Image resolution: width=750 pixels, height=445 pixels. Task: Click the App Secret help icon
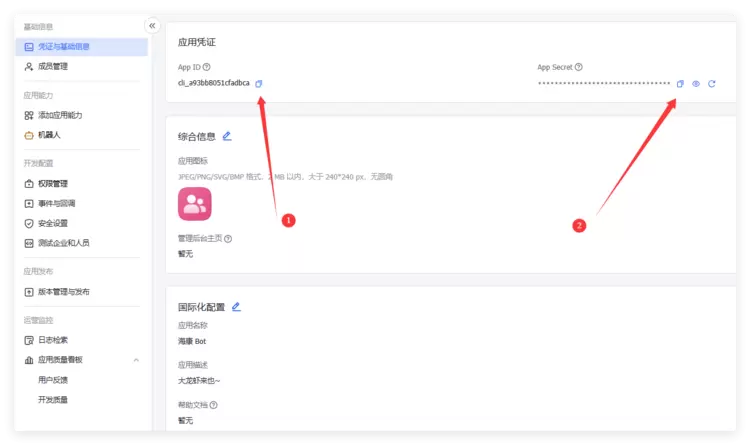tap(579, 67)
